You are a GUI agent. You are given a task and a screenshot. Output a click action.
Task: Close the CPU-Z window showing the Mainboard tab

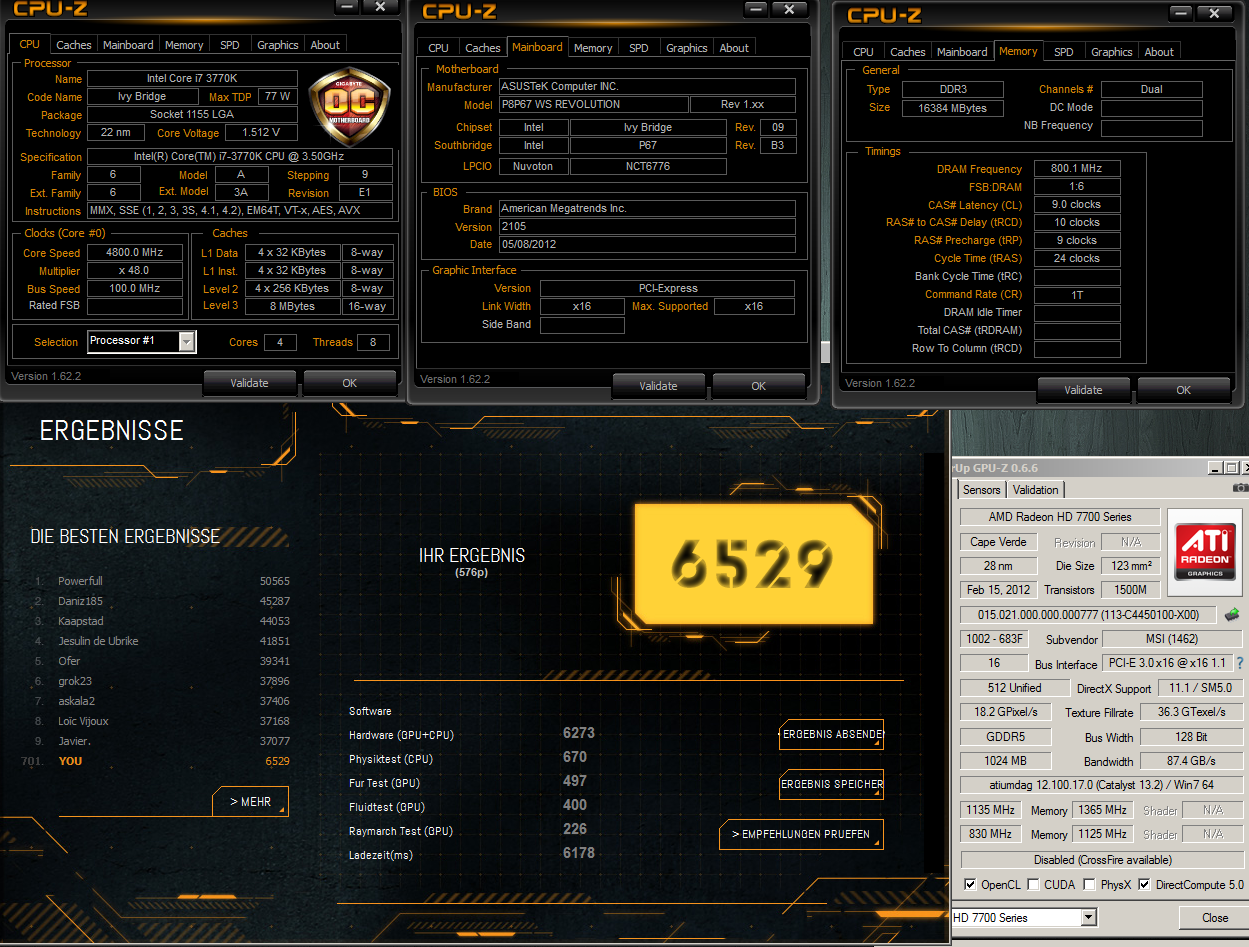point(790,9)
